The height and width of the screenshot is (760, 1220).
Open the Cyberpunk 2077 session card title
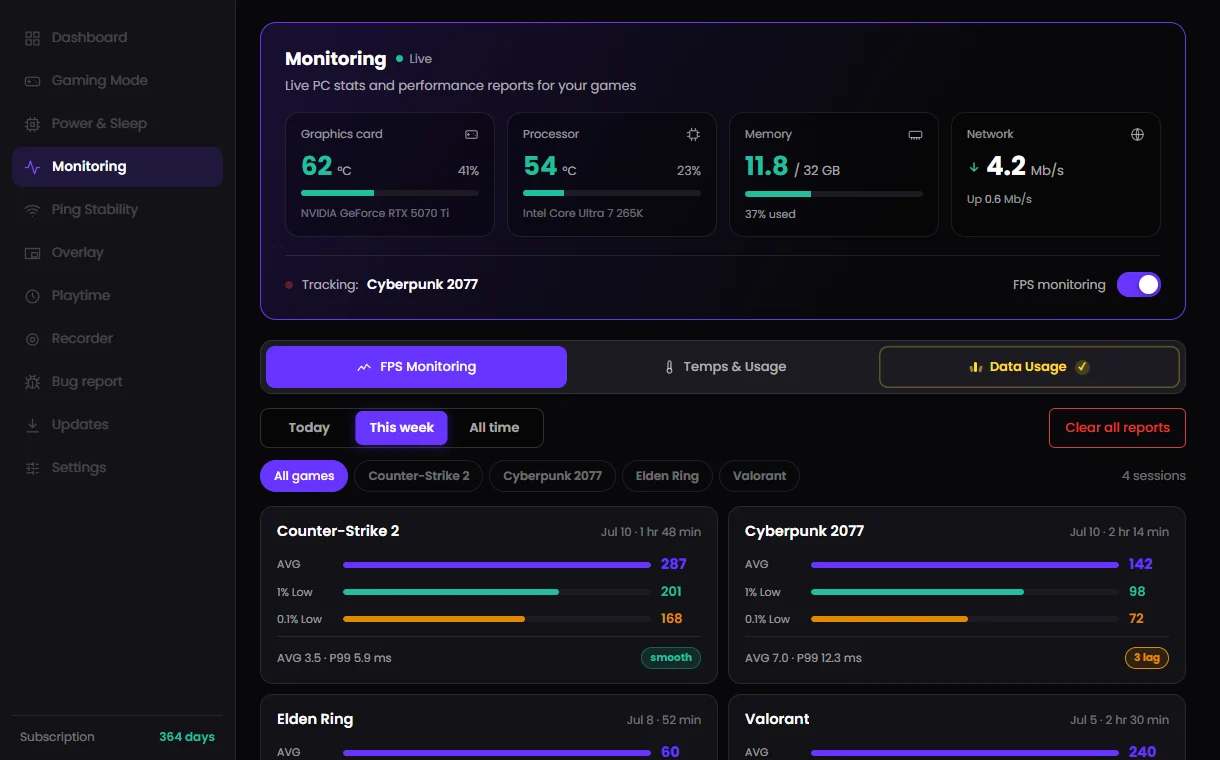click(x=804, y=531)
